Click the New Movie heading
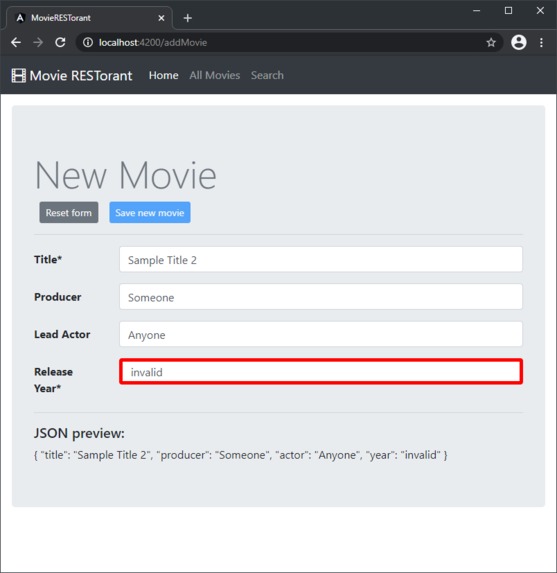Viewport: 557px width, 573px height. [x=125, y=176]
